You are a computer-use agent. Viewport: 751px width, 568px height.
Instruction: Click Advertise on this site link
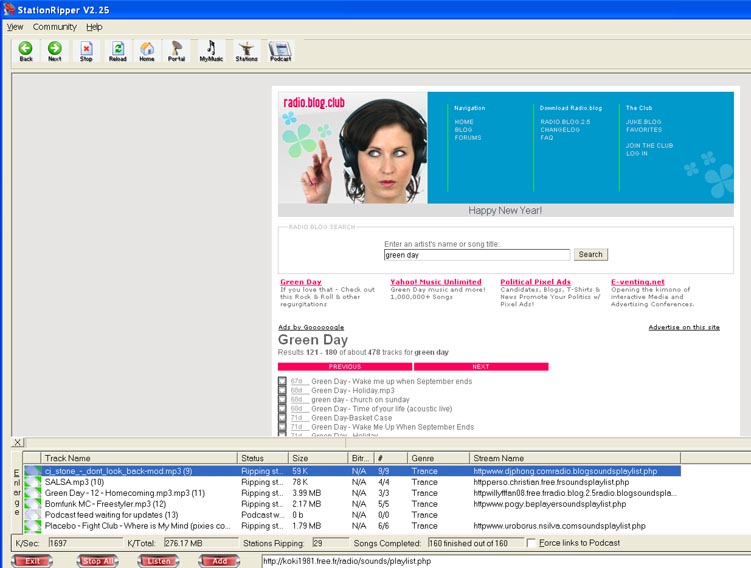(684, 327)
